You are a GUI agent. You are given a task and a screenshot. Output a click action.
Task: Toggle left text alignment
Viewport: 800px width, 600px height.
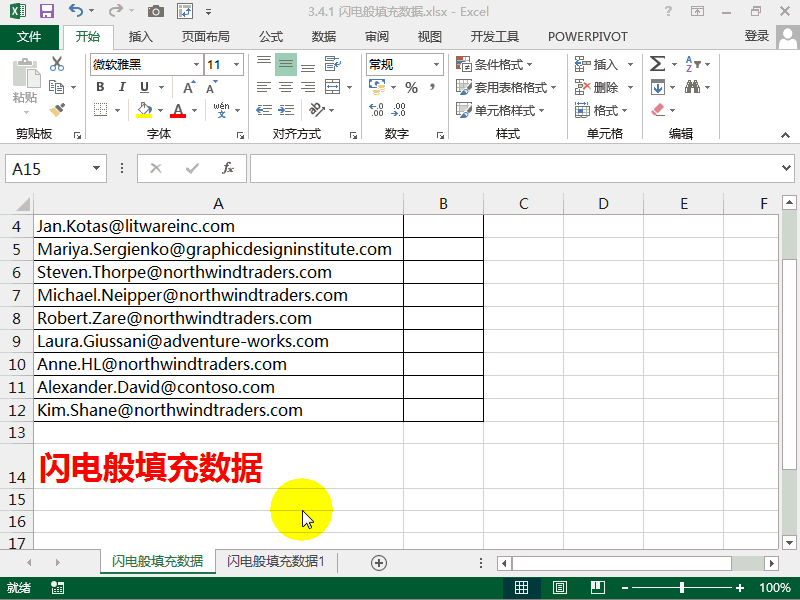[x=264, y=87]
